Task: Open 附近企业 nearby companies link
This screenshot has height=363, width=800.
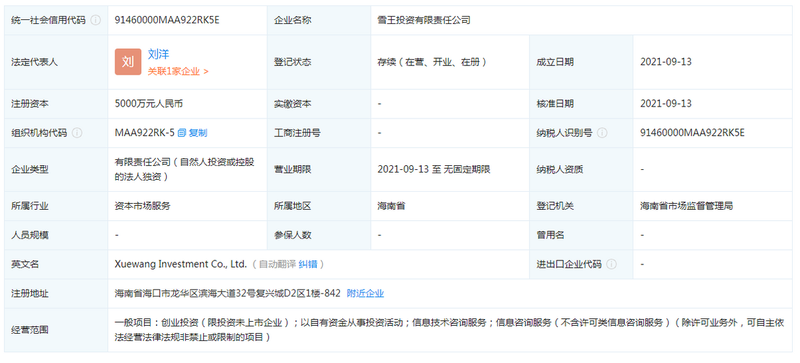Action: (x=365, y=294)
